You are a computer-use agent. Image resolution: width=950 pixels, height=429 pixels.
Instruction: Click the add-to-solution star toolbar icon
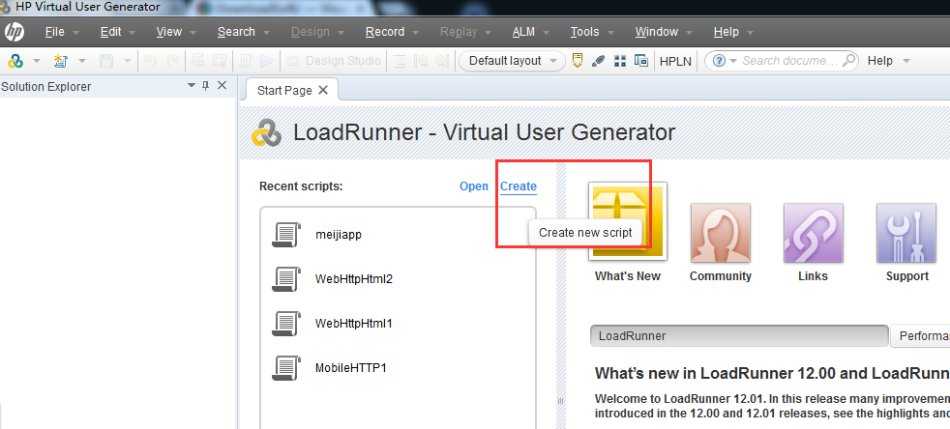(x=61, y=61)
